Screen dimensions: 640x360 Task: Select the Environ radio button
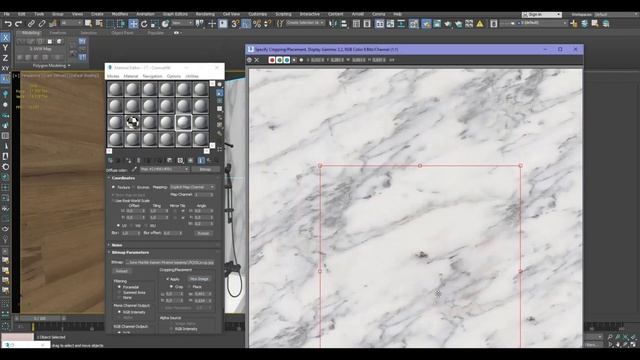coord(133,187)
